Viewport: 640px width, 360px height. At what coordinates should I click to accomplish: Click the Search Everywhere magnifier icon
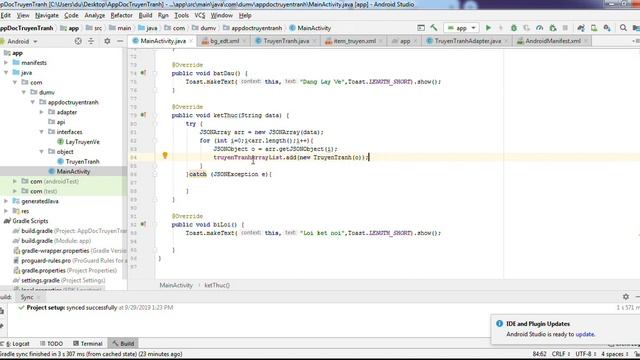pyautogui.click(x=623, y=28)
